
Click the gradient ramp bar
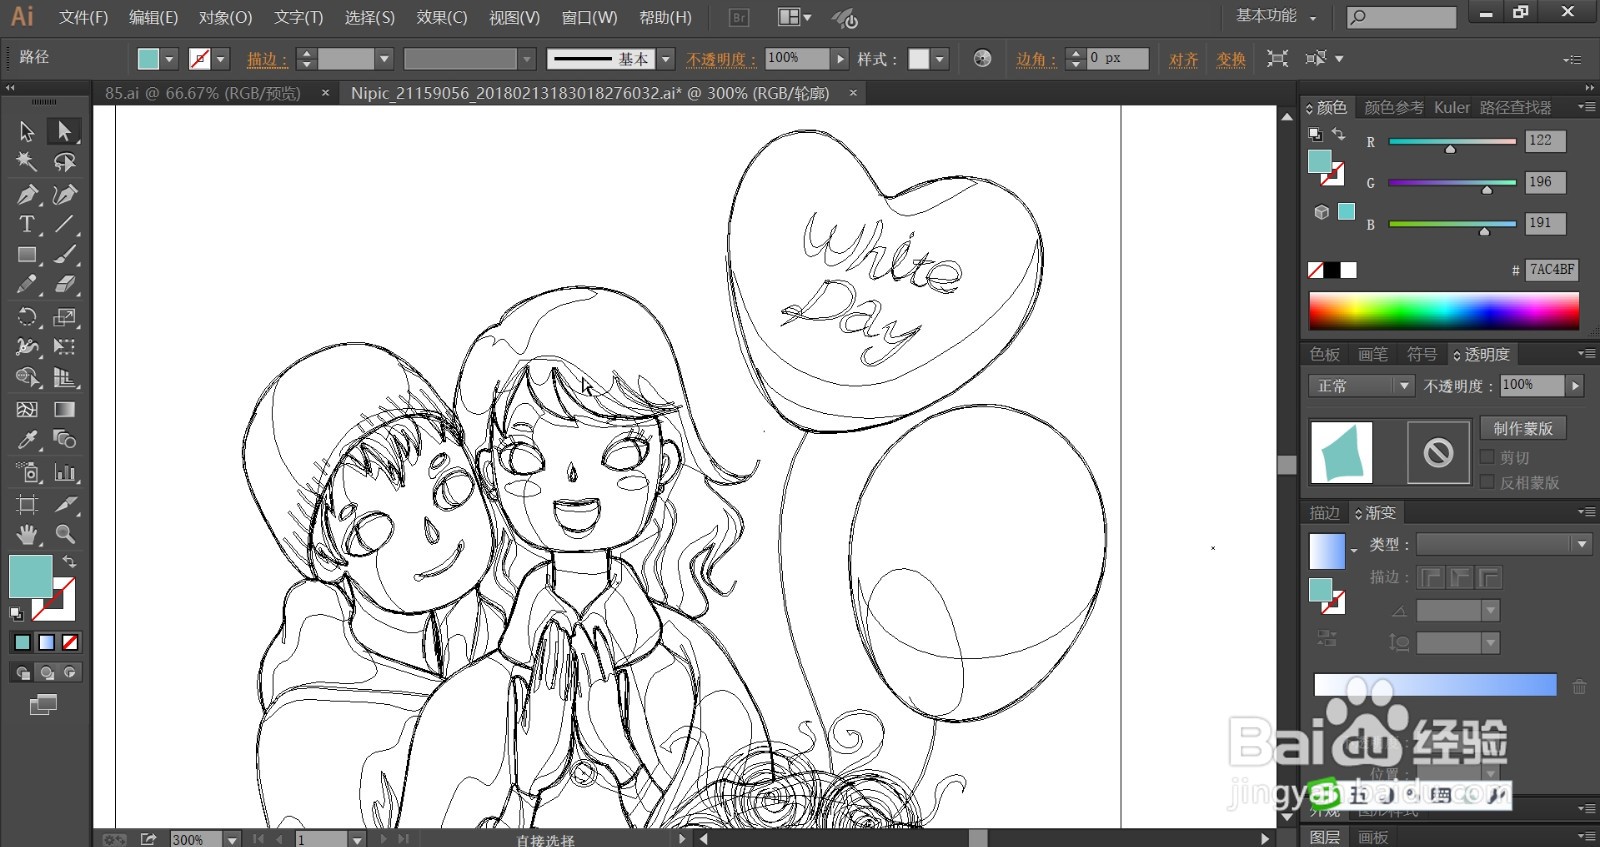click(x=1435, y=685)
